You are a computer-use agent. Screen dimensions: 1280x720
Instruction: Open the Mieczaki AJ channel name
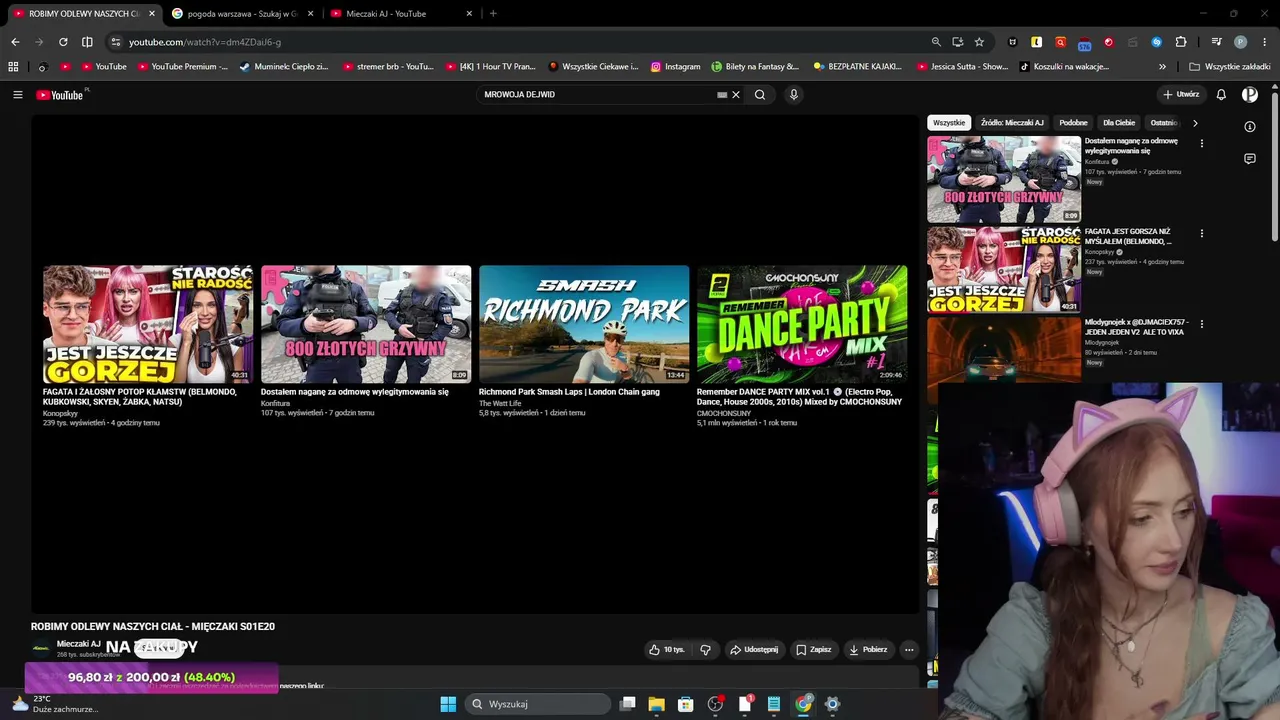point(78,644)
